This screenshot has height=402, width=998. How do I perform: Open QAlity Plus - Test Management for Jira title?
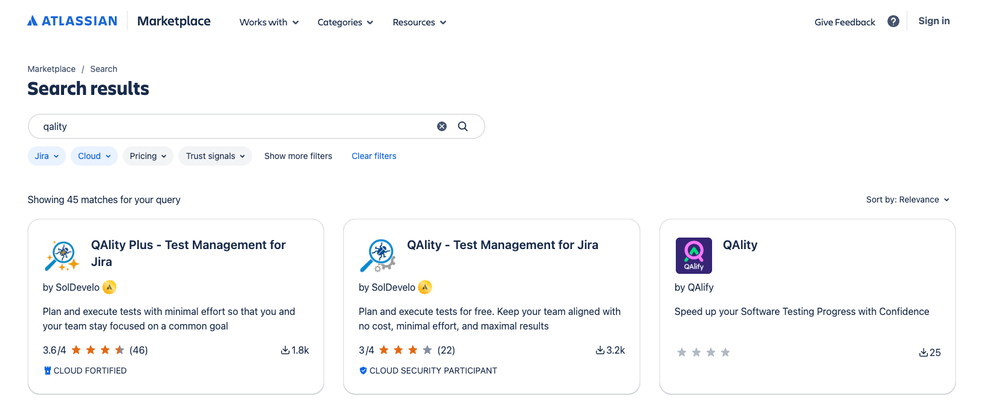pos(188,253)
